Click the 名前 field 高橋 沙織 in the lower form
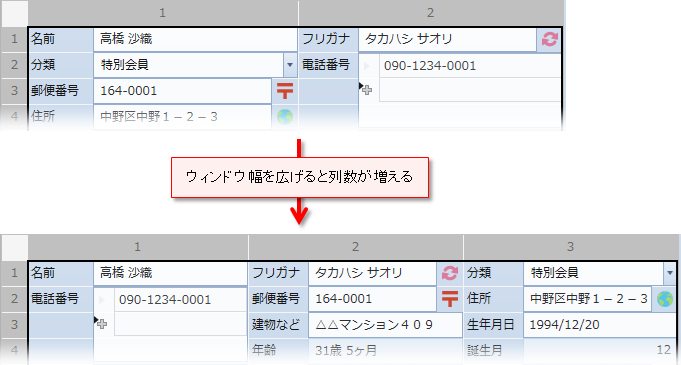This screenshot has width=681, height=365. [x=170, y=273]
